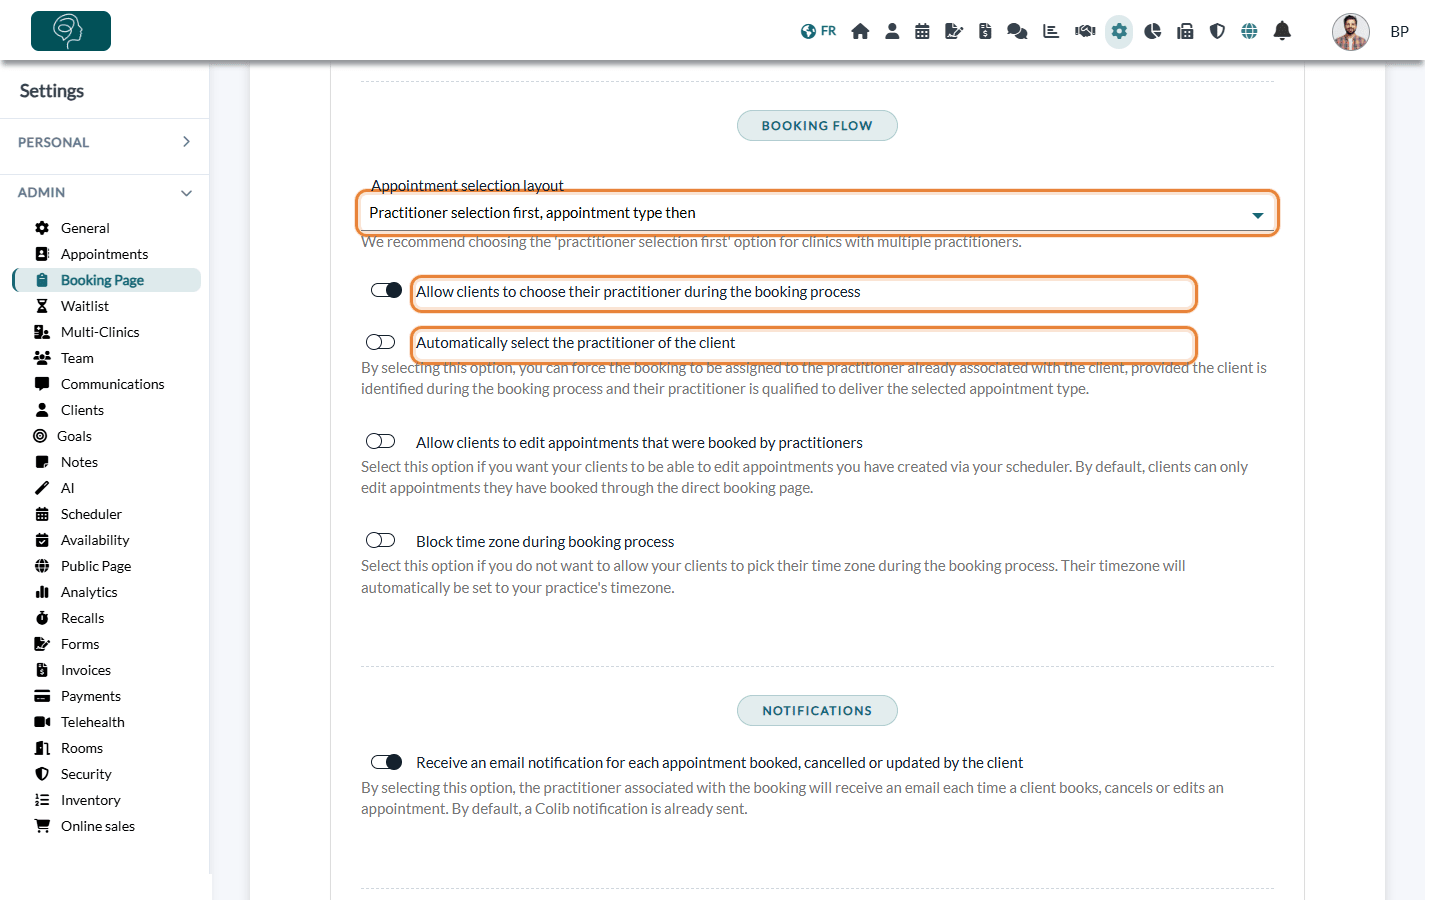
Task: Toggle 'Allow clients to choose their practitioner' switch
Action: [x=386, y=290]
